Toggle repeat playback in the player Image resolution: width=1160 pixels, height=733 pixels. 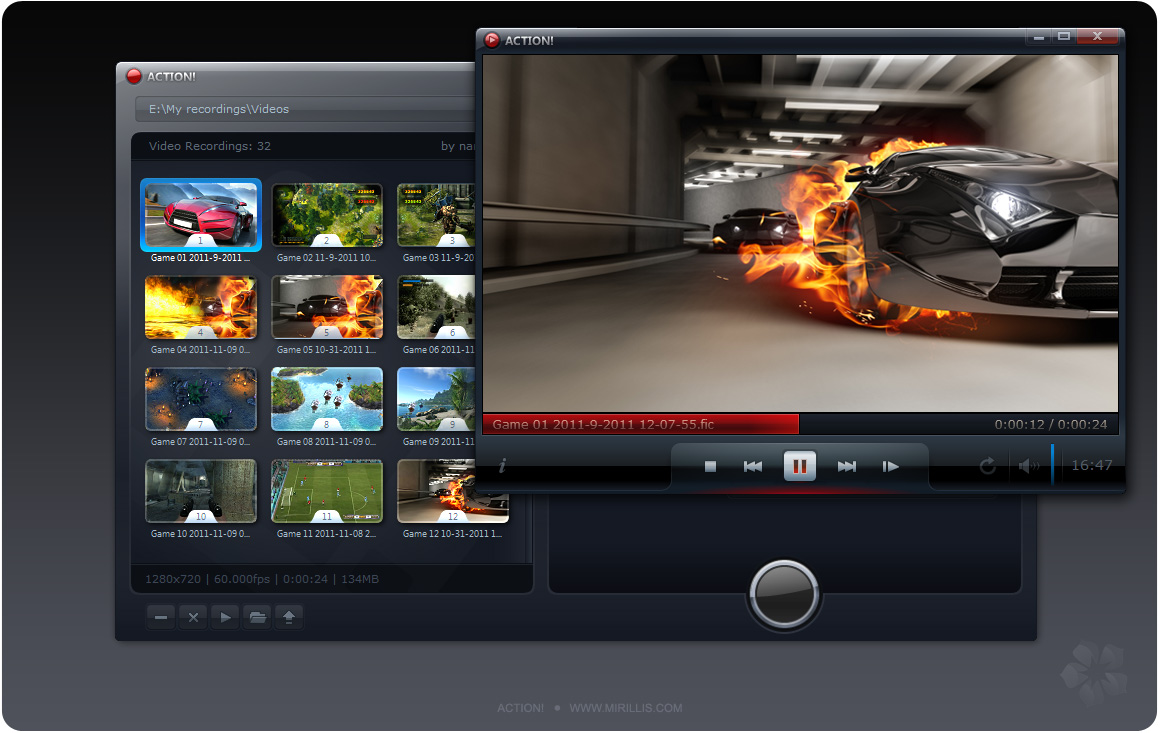pyautogui.click(x=987, y=466)
